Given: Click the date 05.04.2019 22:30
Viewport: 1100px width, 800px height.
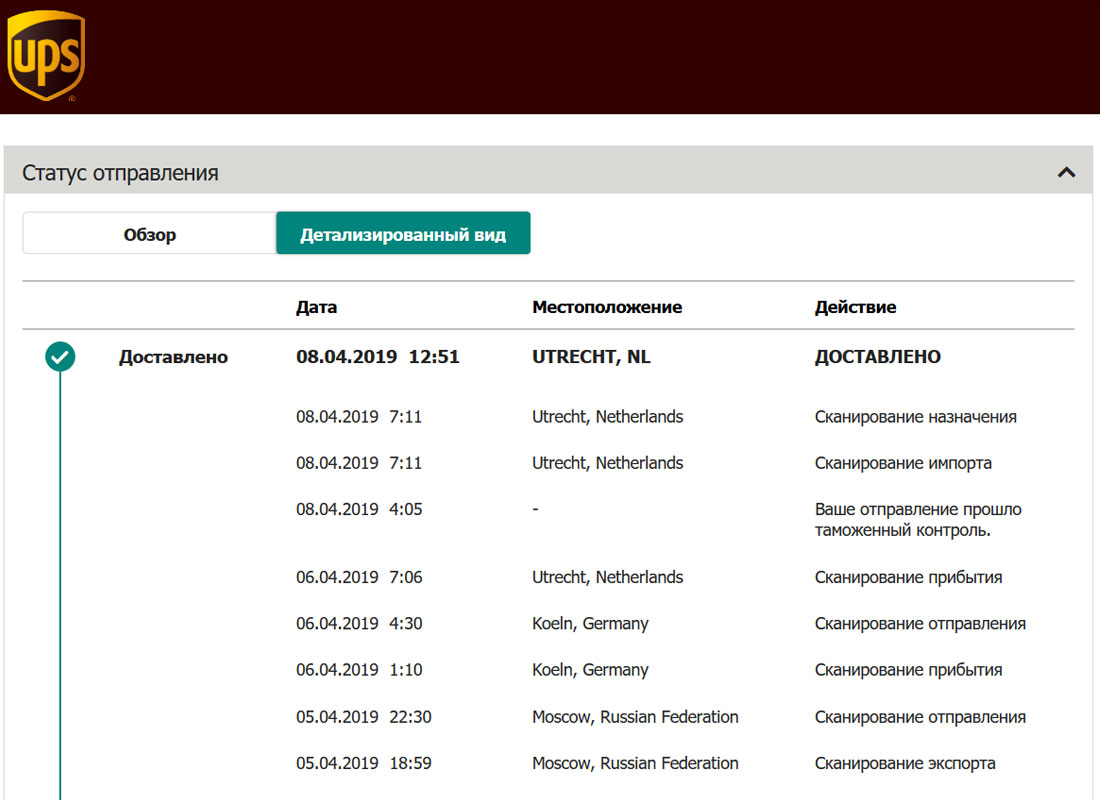Looking at the screenshot, I should 363,716.
